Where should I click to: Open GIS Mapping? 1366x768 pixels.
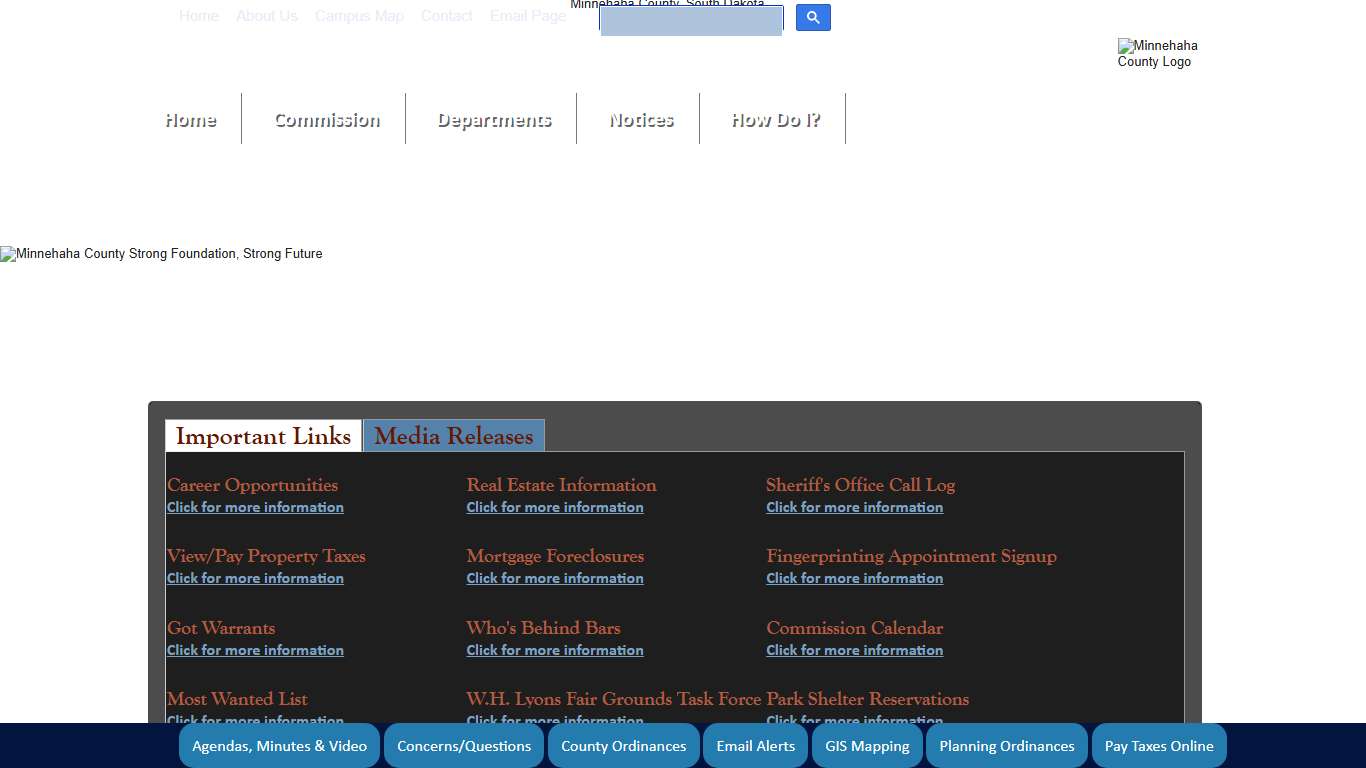pyautogui.click(x=866, y=745)
